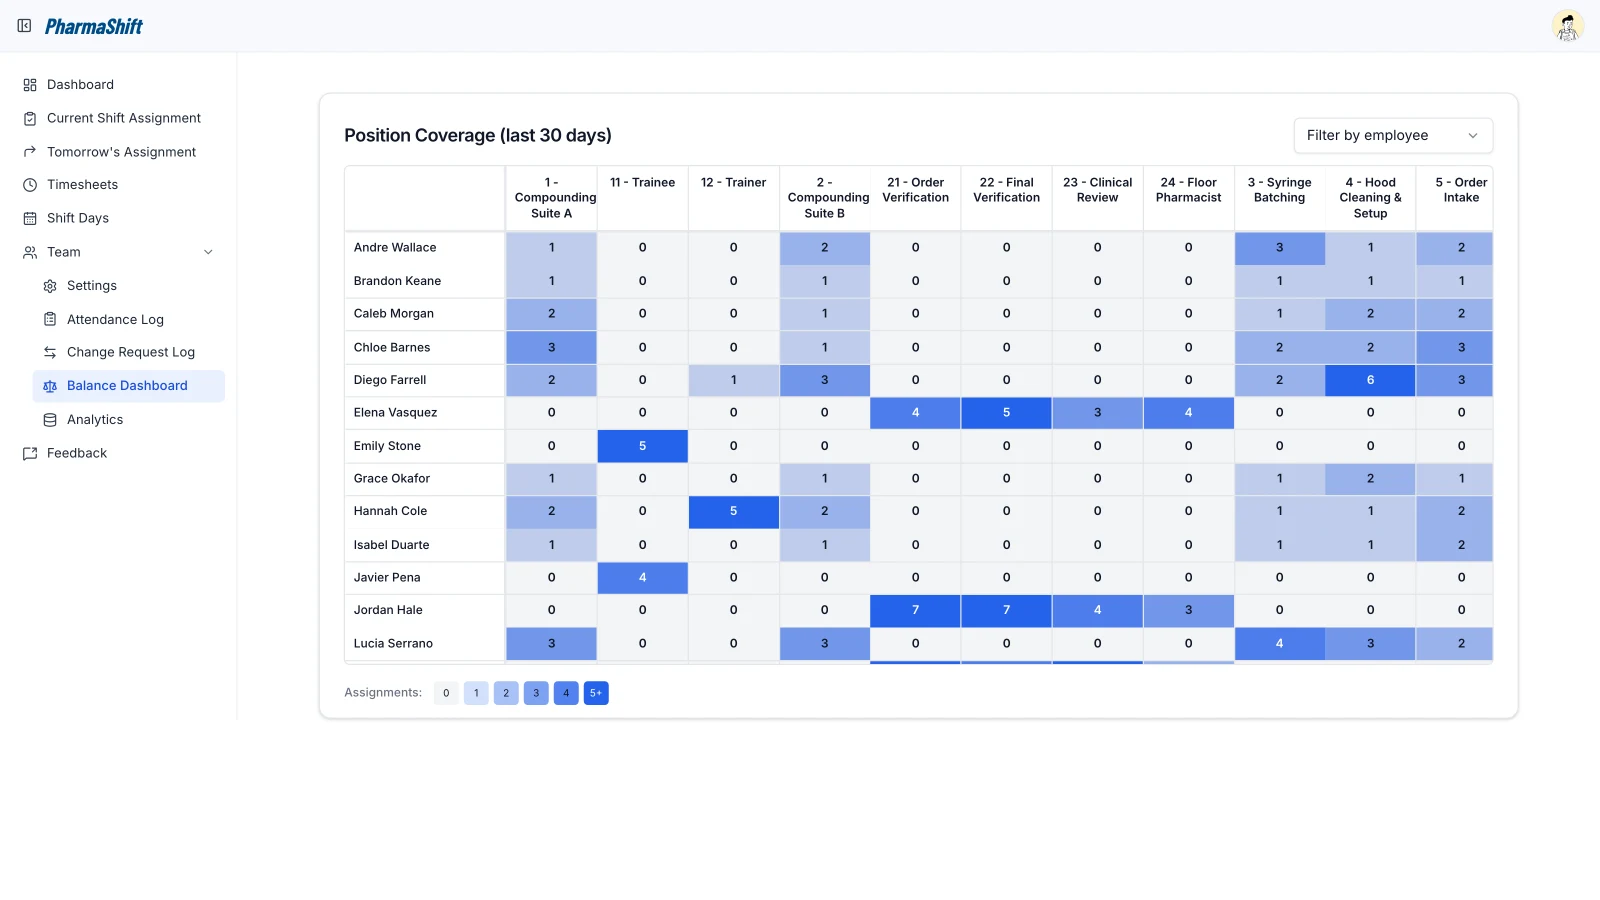The width and height of the screenshot is (1600, 900).
Task: Open the user avatar menu
Action: point(1567,26)
